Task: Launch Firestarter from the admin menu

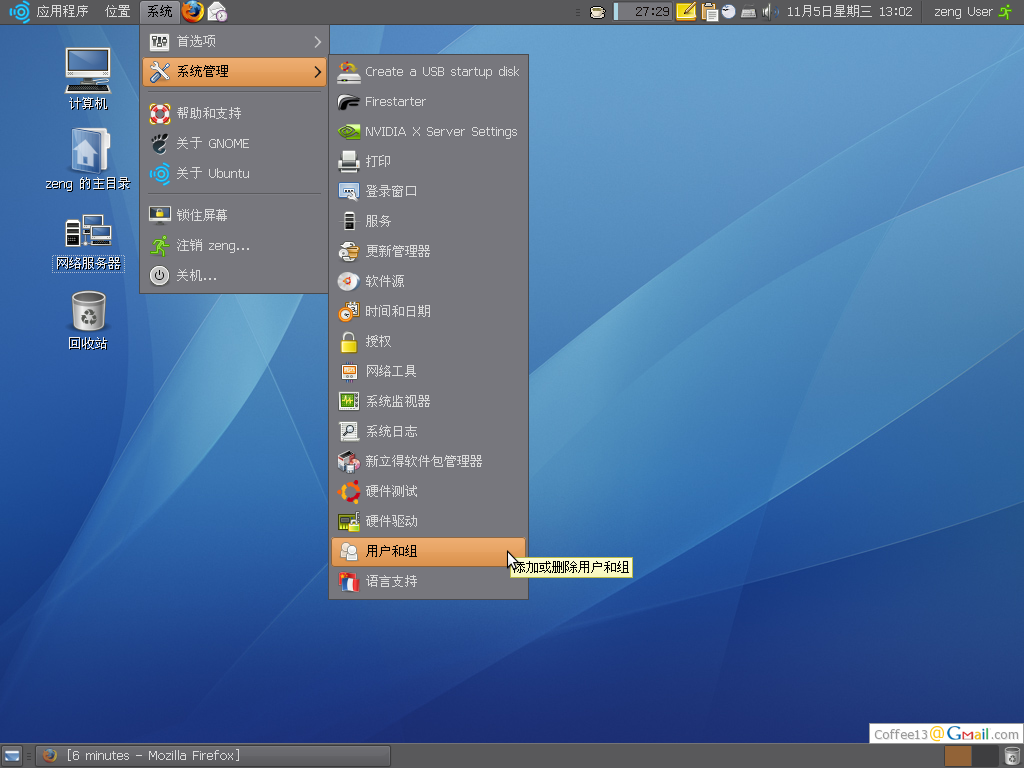Action: click(x=428, y=102)
